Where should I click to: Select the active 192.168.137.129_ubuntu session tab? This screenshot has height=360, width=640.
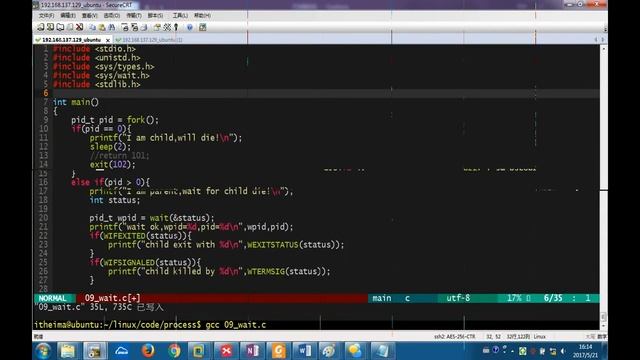point(71,40)
